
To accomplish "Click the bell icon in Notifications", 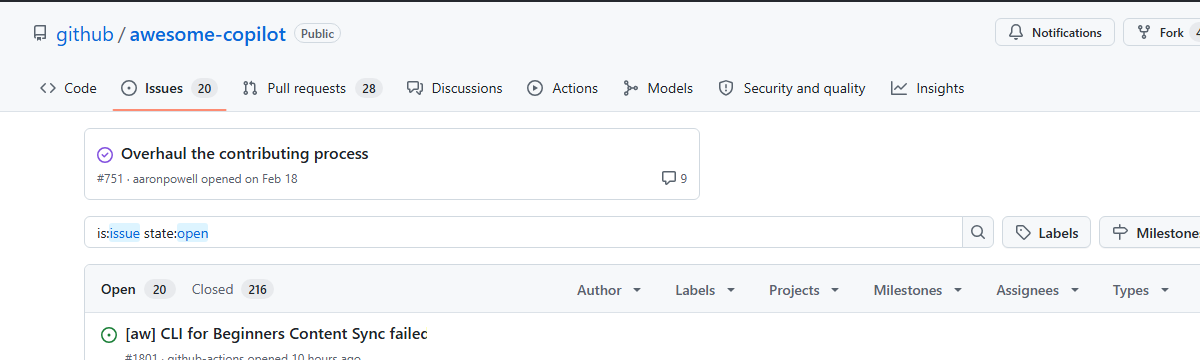I will 1016,33.
